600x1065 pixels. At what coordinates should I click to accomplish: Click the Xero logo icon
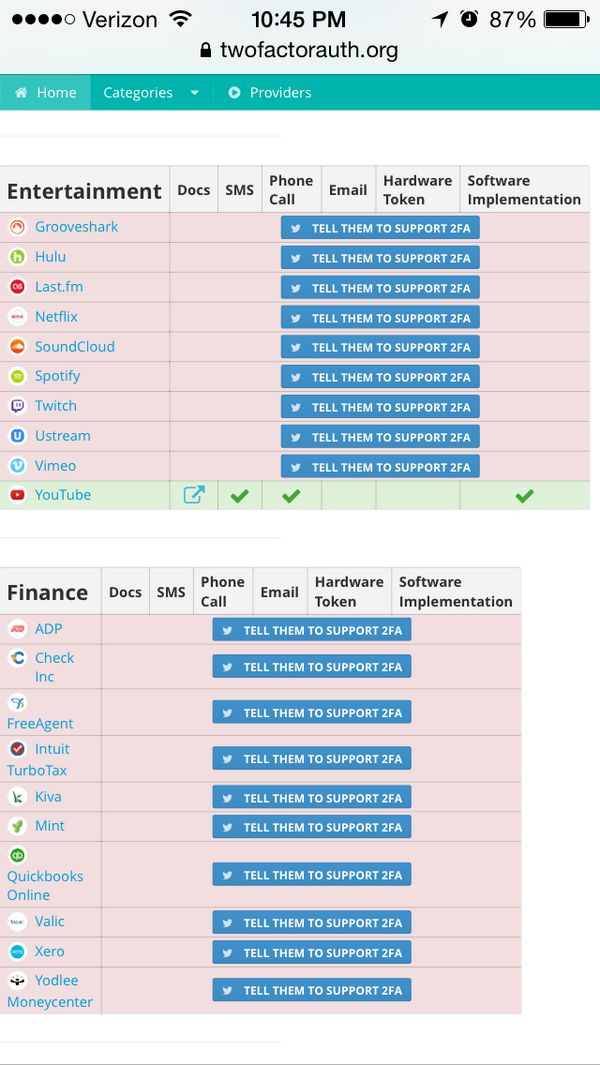pos(17,951)
